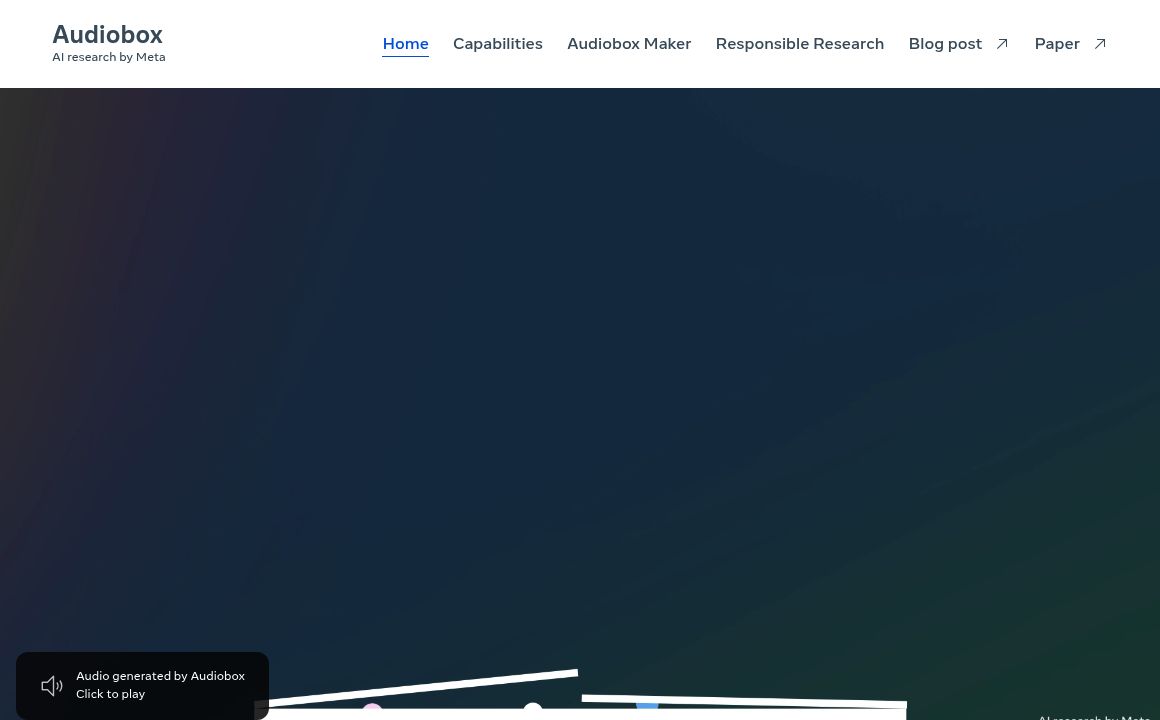
Task: Click the speaker icon on the audio player
Action: coord(51,685)
